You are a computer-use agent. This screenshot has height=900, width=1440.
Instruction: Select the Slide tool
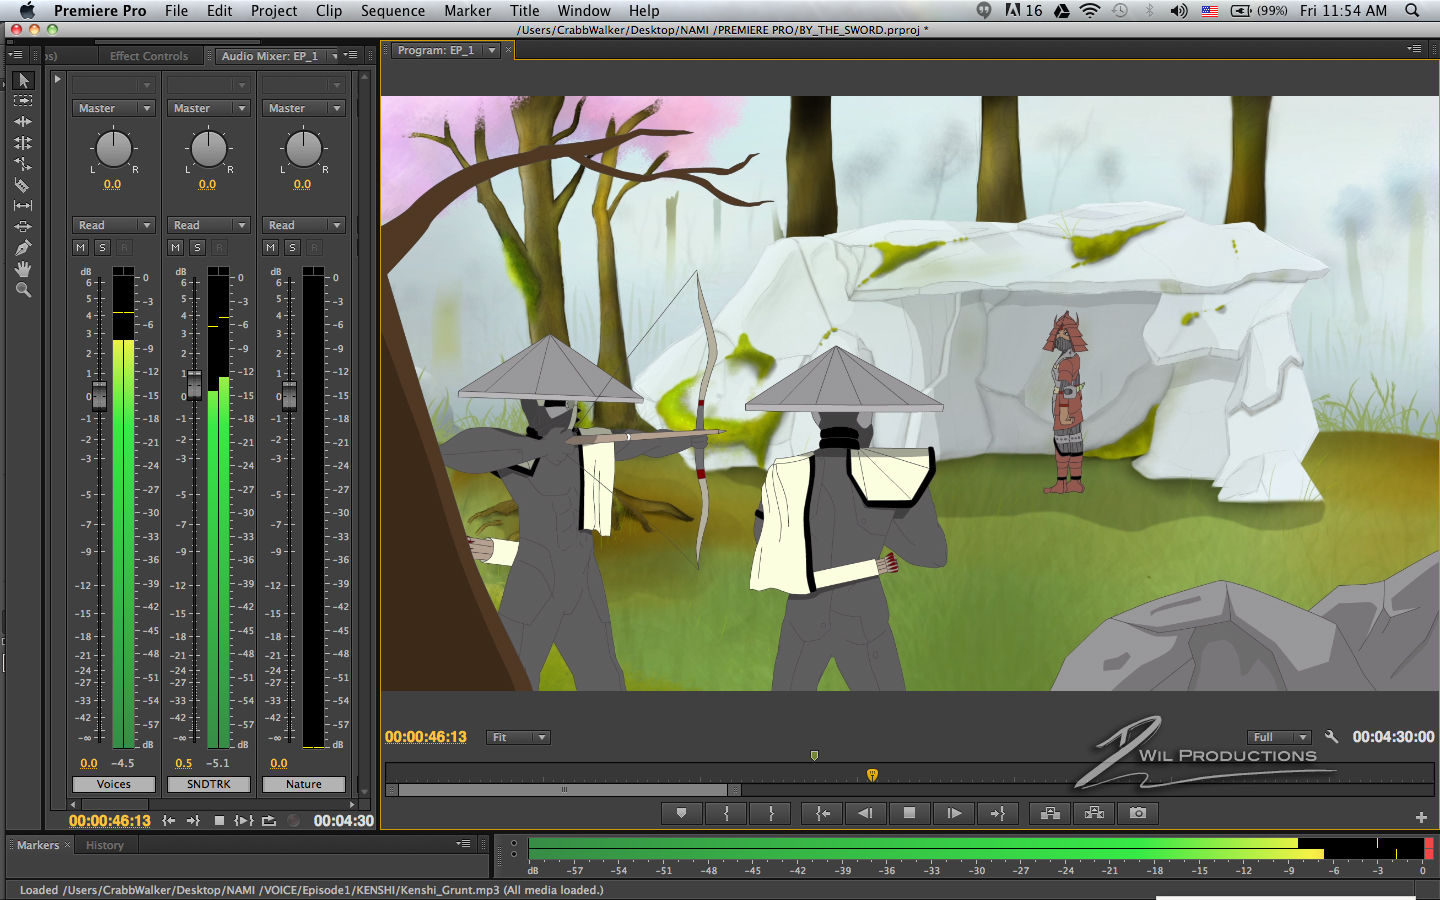(x=23, y=227)
